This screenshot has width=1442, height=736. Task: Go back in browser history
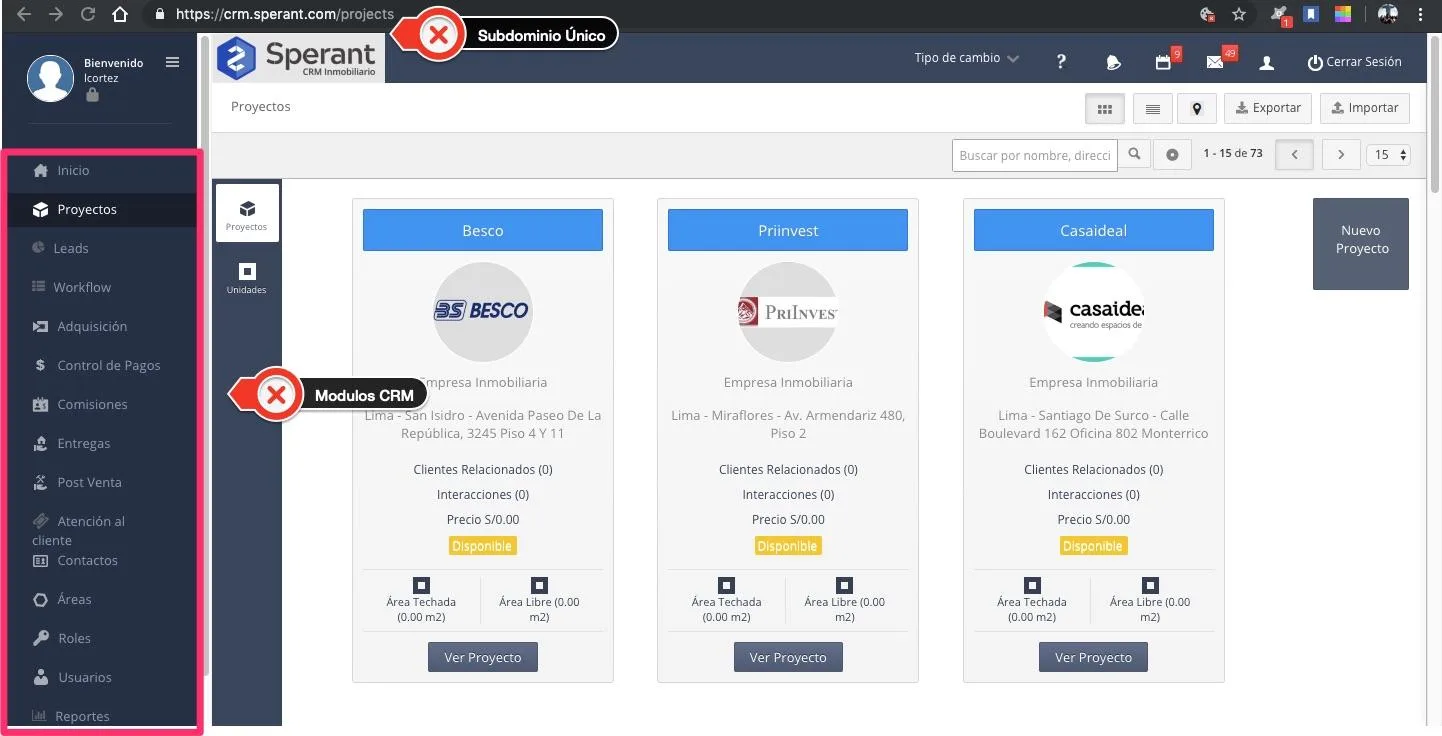pyautogui.click(x=24, y=15)
